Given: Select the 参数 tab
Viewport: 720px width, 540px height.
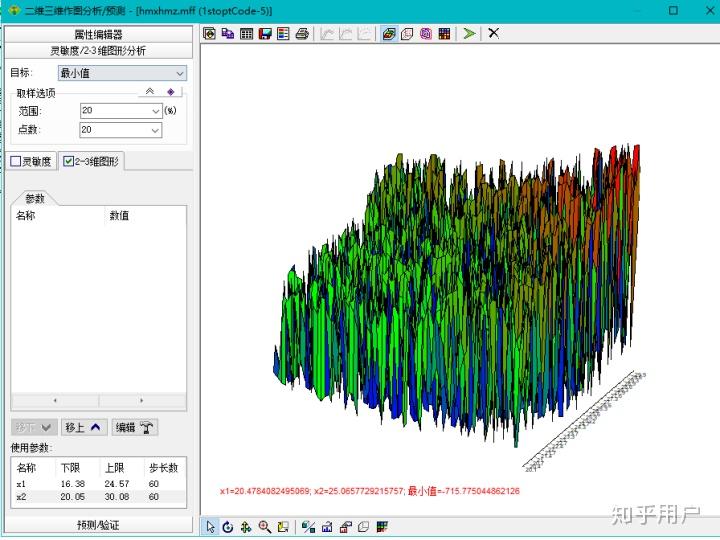Looking at the screenshot, I should pyautogui.click(x=35, y=198).
